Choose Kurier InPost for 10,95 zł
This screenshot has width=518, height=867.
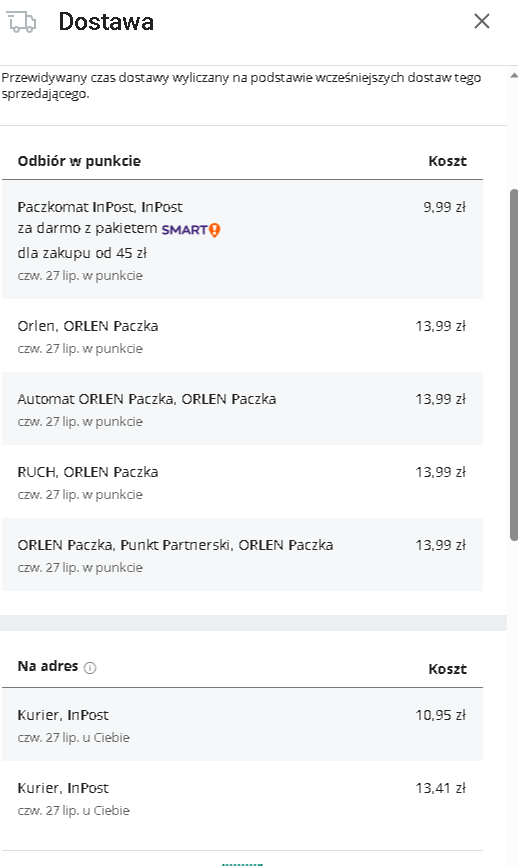click(242, 724)
